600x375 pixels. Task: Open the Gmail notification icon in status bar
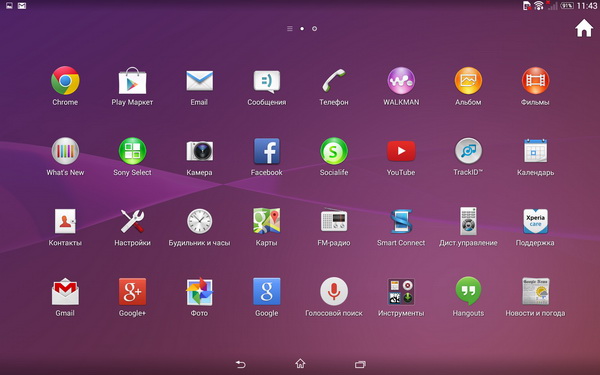pyautogui.click(x=22, y=6)
